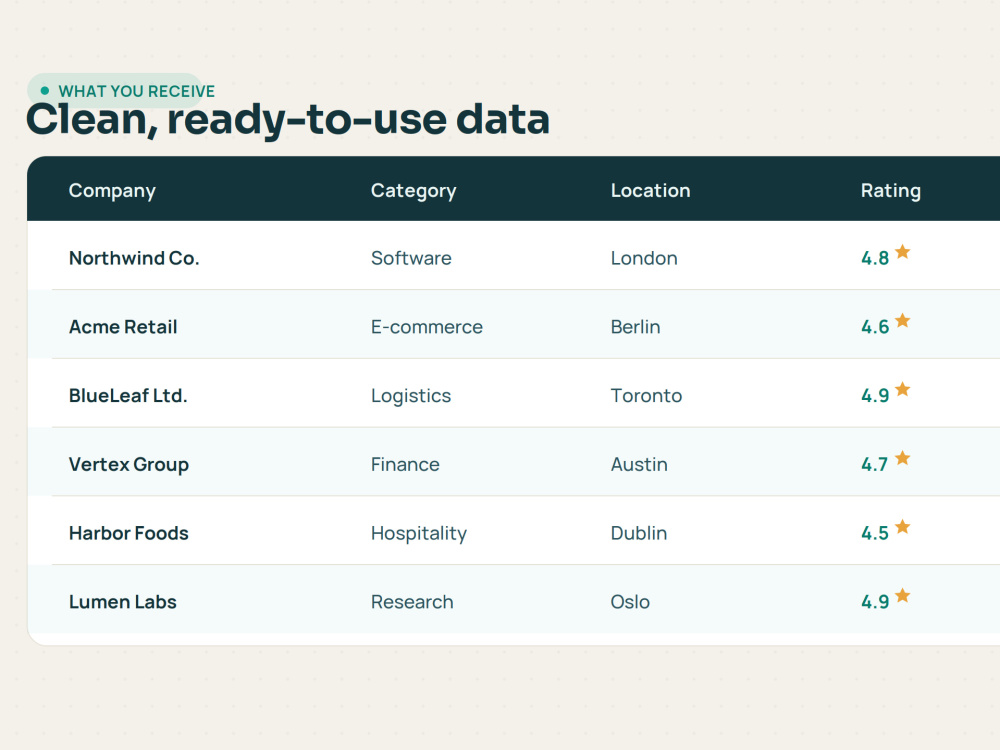Click the 'Austin' location cell
This screenshot has height=750, width=1000.
click(639, 465)
